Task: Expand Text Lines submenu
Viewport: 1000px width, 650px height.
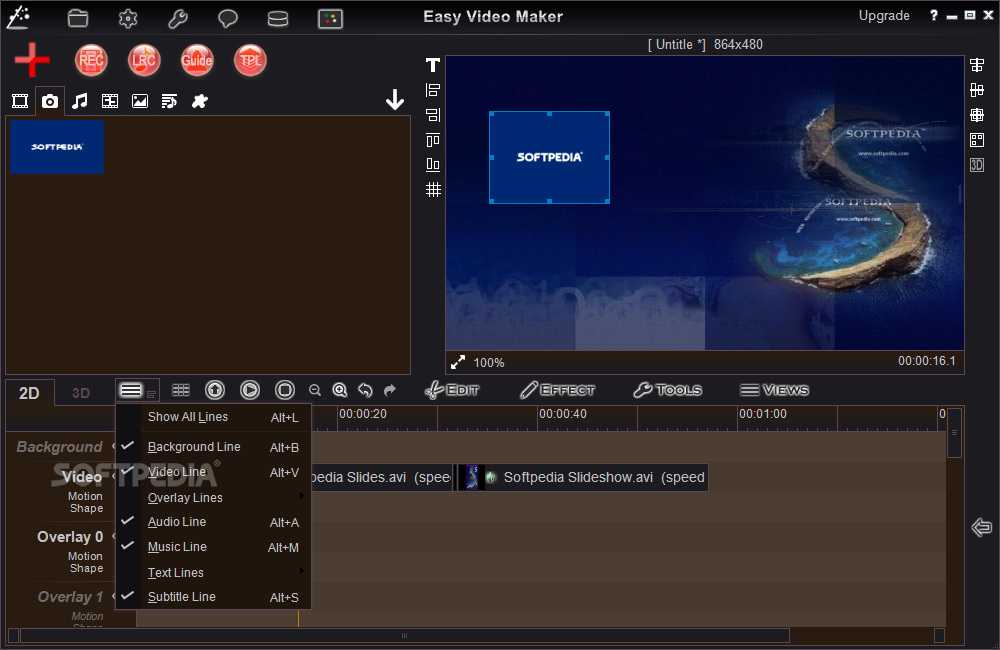Action: (214, 572)
